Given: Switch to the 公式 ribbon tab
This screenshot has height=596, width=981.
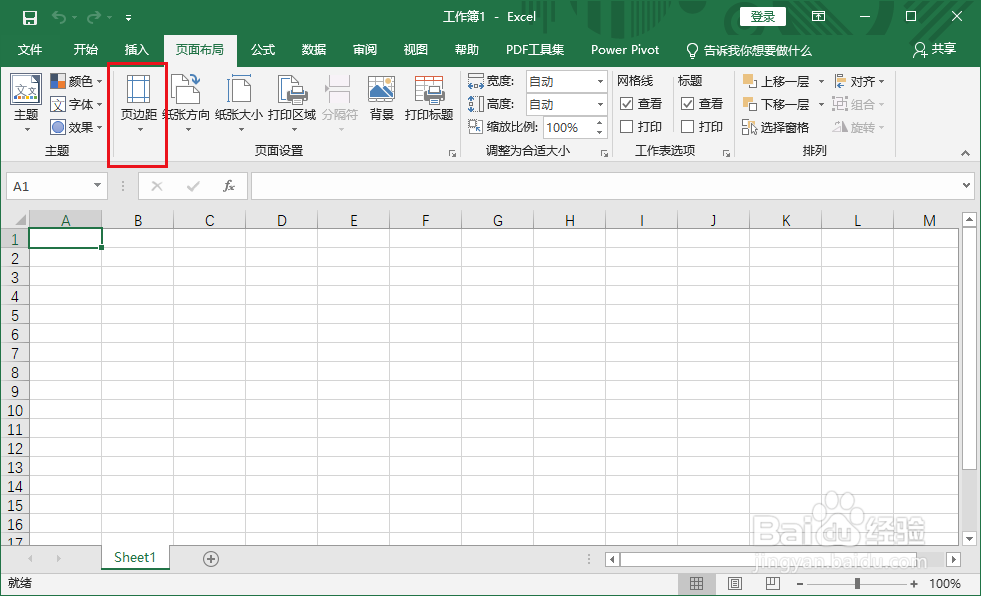Looking at the screenshot, I should tap(262, 50).
